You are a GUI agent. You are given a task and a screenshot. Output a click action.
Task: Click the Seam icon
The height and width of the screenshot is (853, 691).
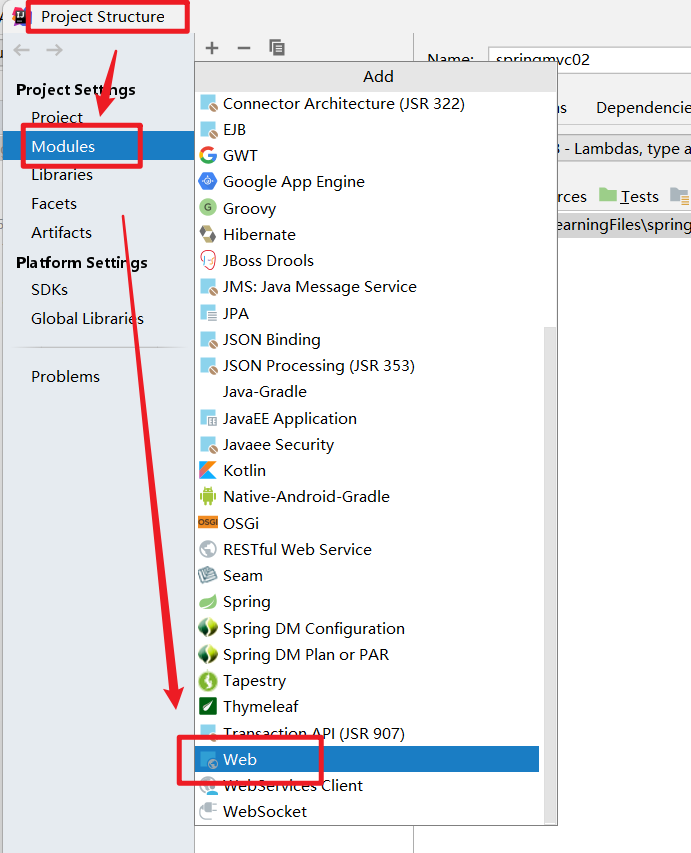(208, 575)
